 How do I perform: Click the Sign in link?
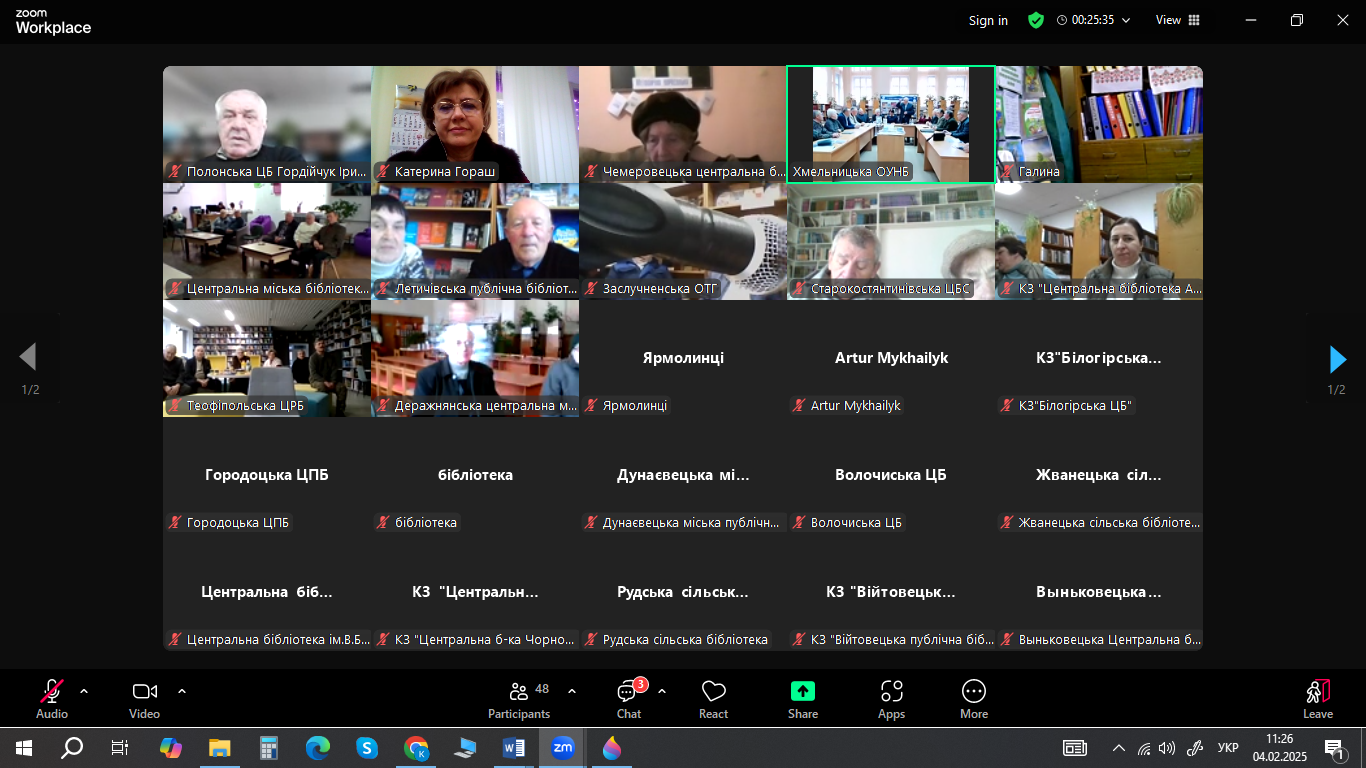click(988, 20)
